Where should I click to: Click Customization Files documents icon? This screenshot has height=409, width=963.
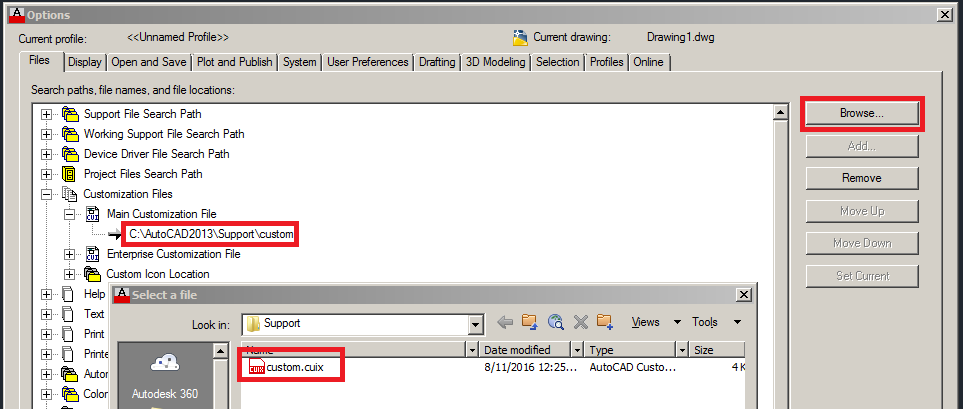[x=69, y=194]
